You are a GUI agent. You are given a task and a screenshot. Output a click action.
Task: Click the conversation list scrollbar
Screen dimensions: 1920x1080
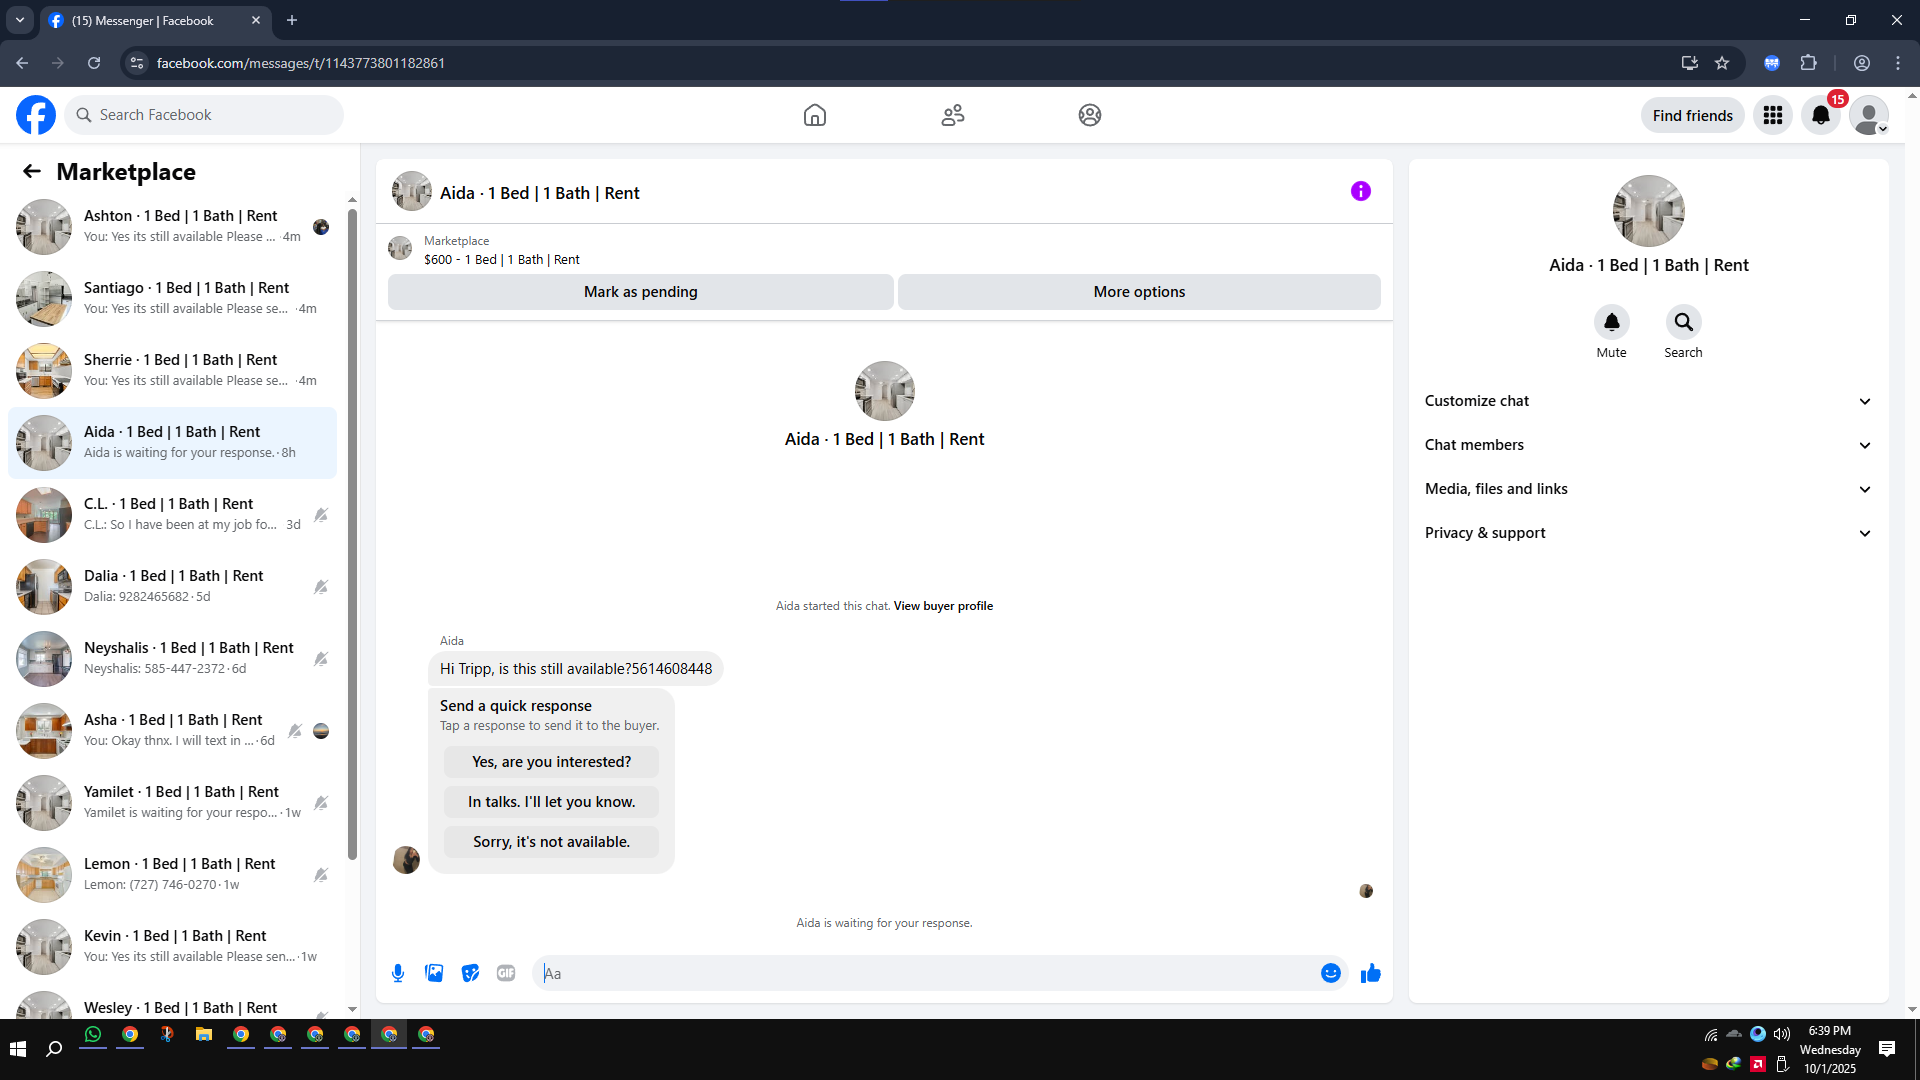pyautogui.click(x=352, y=534)
